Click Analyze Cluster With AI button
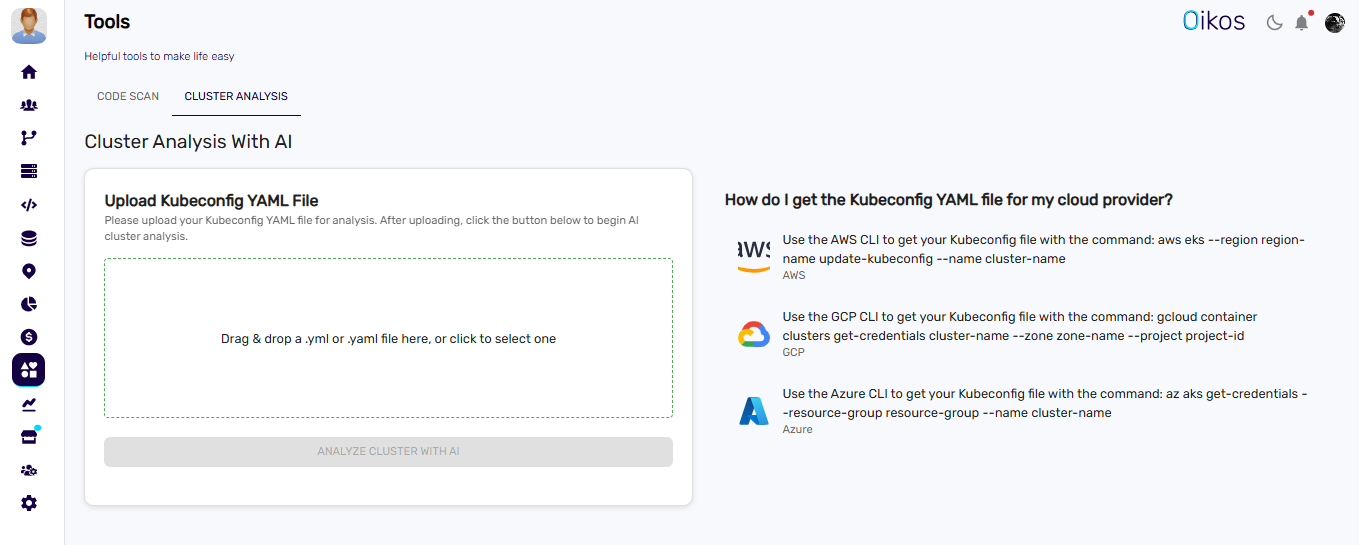1359x545 pixels. point(388,451)
